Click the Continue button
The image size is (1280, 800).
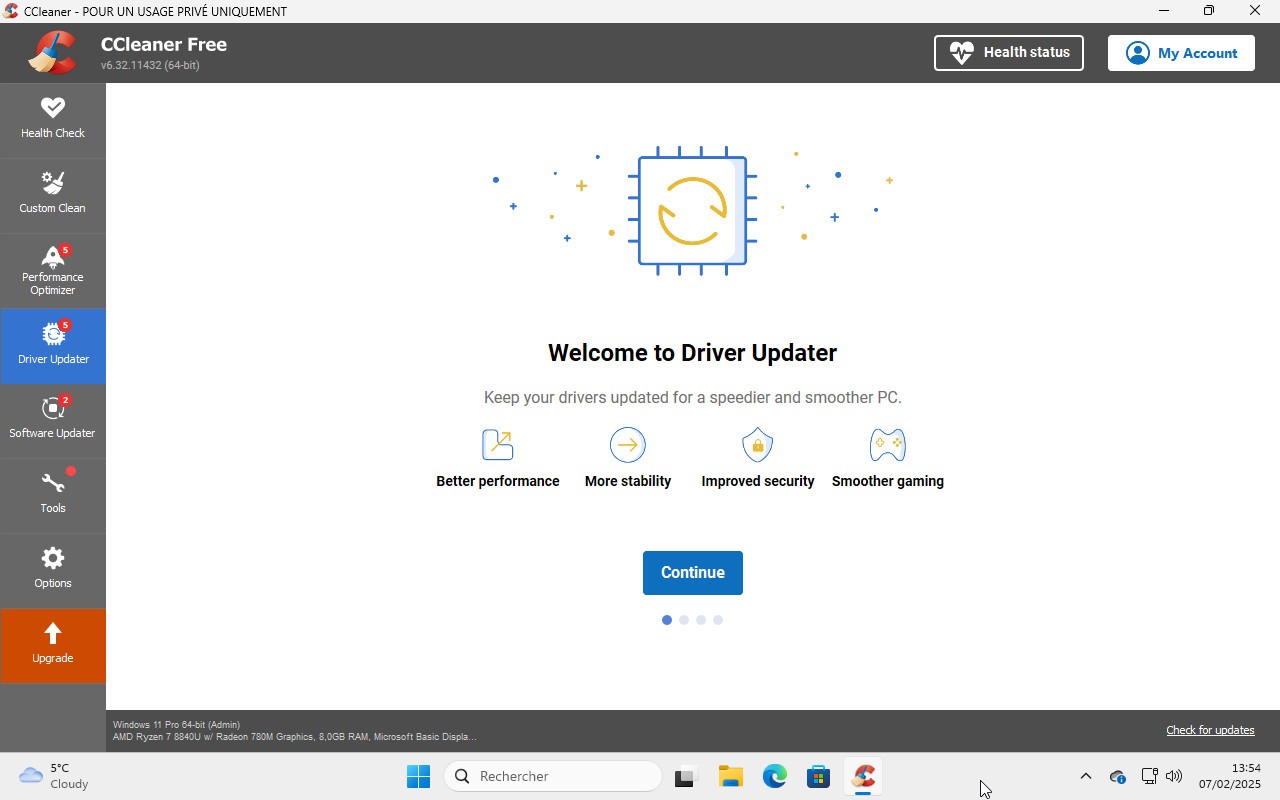692,572
